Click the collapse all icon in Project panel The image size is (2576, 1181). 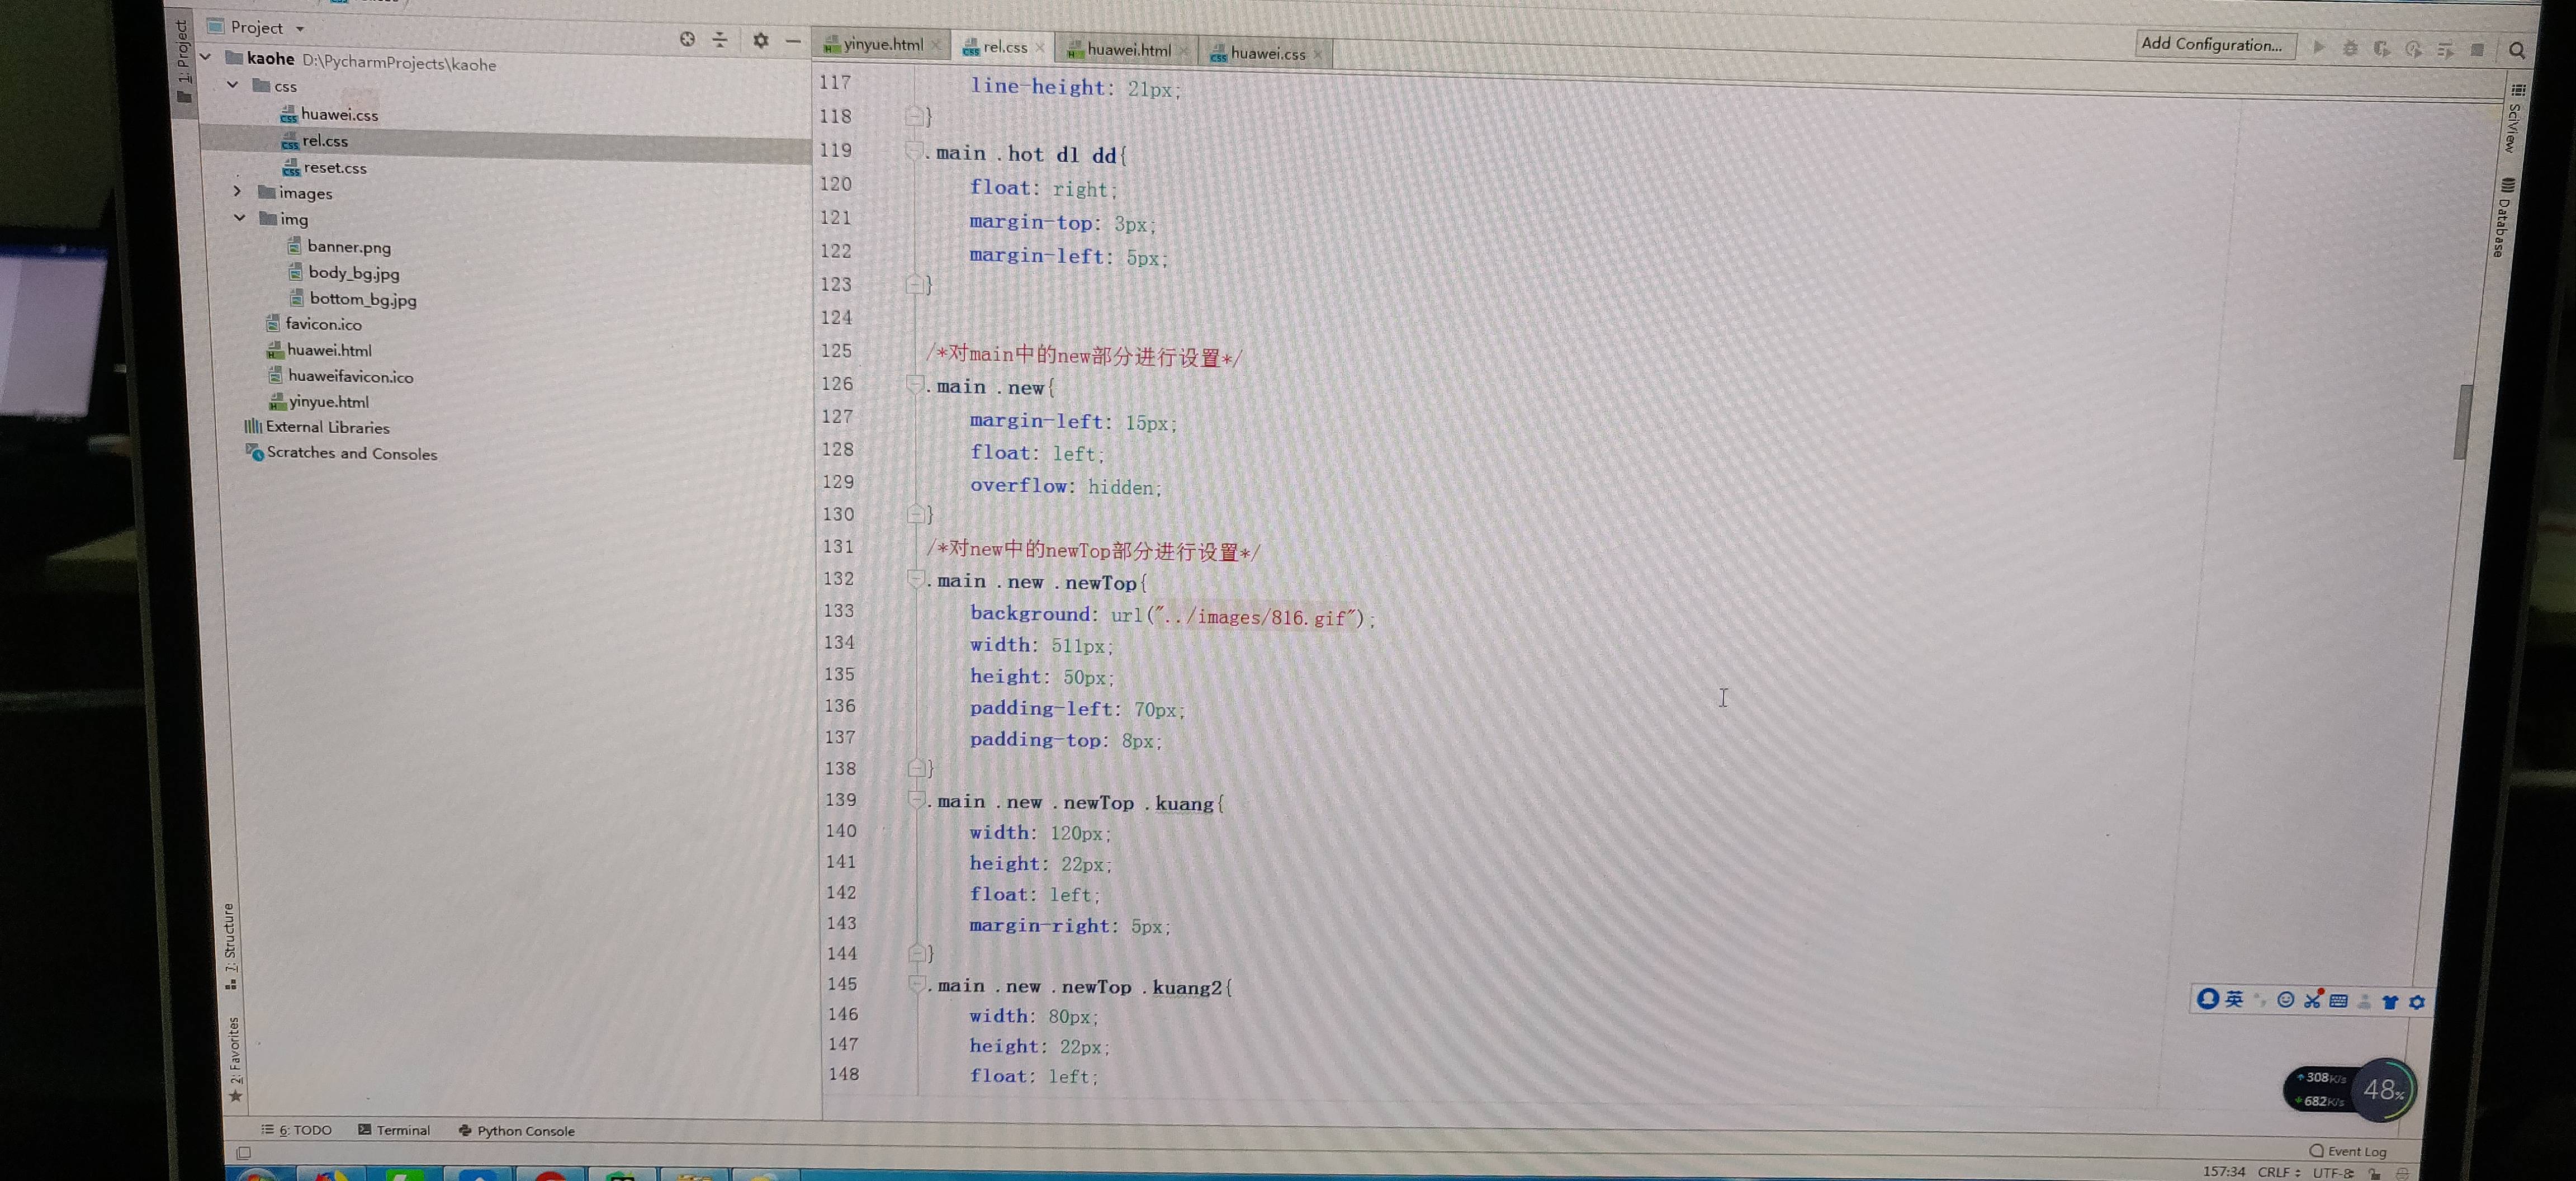[x=720, y=40]
